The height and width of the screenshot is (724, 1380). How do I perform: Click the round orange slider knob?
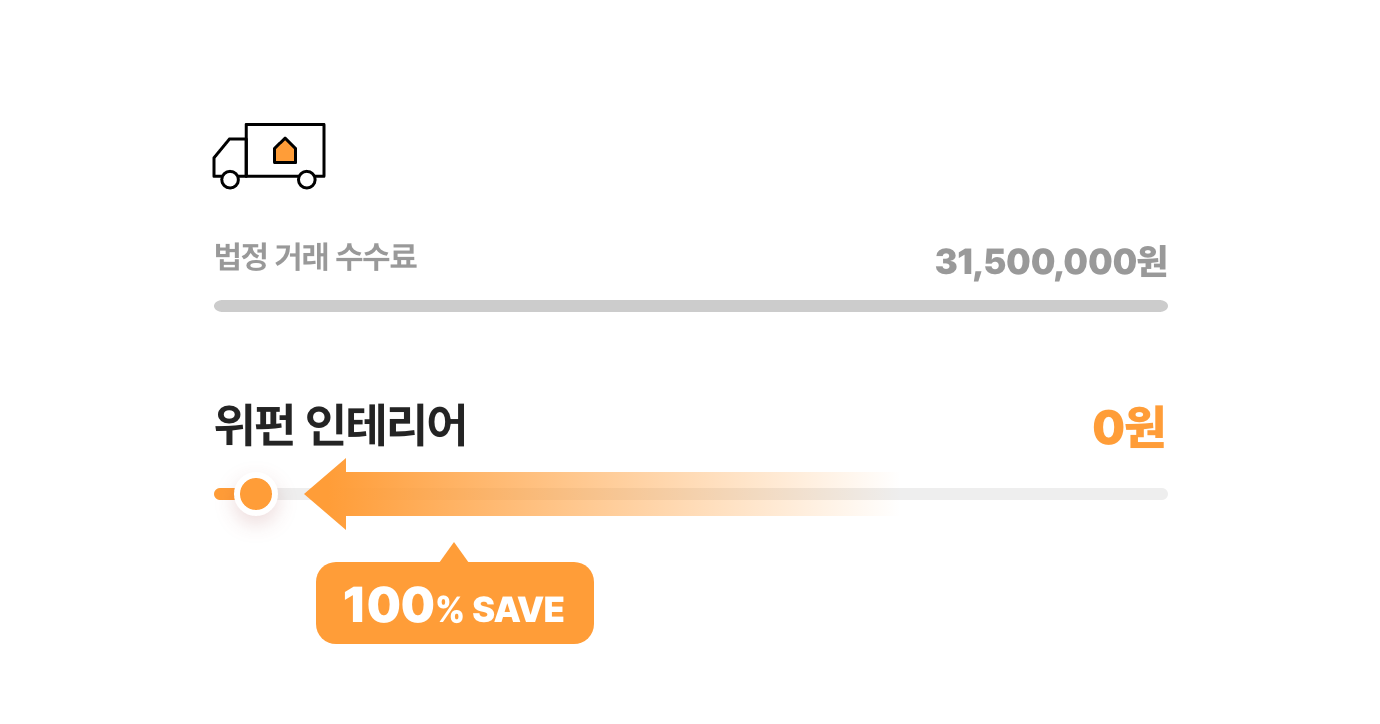coord(257,494)
